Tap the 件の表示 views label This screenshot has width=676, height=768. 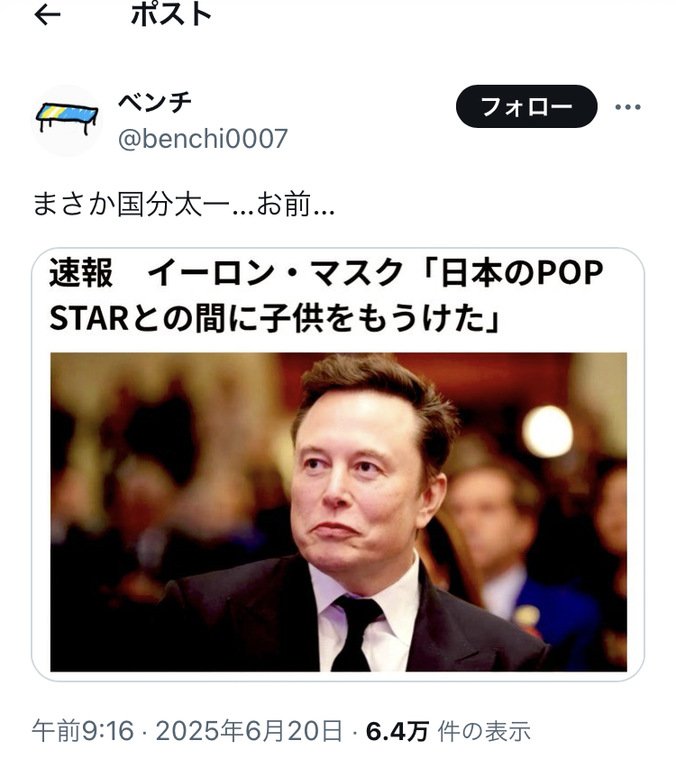coord(483,732)
